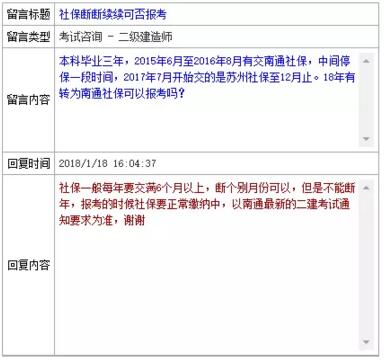Click the reply time value 2018/1/18 16:04:37
This screenshot has height=361, width=384.
click(107, 163)
